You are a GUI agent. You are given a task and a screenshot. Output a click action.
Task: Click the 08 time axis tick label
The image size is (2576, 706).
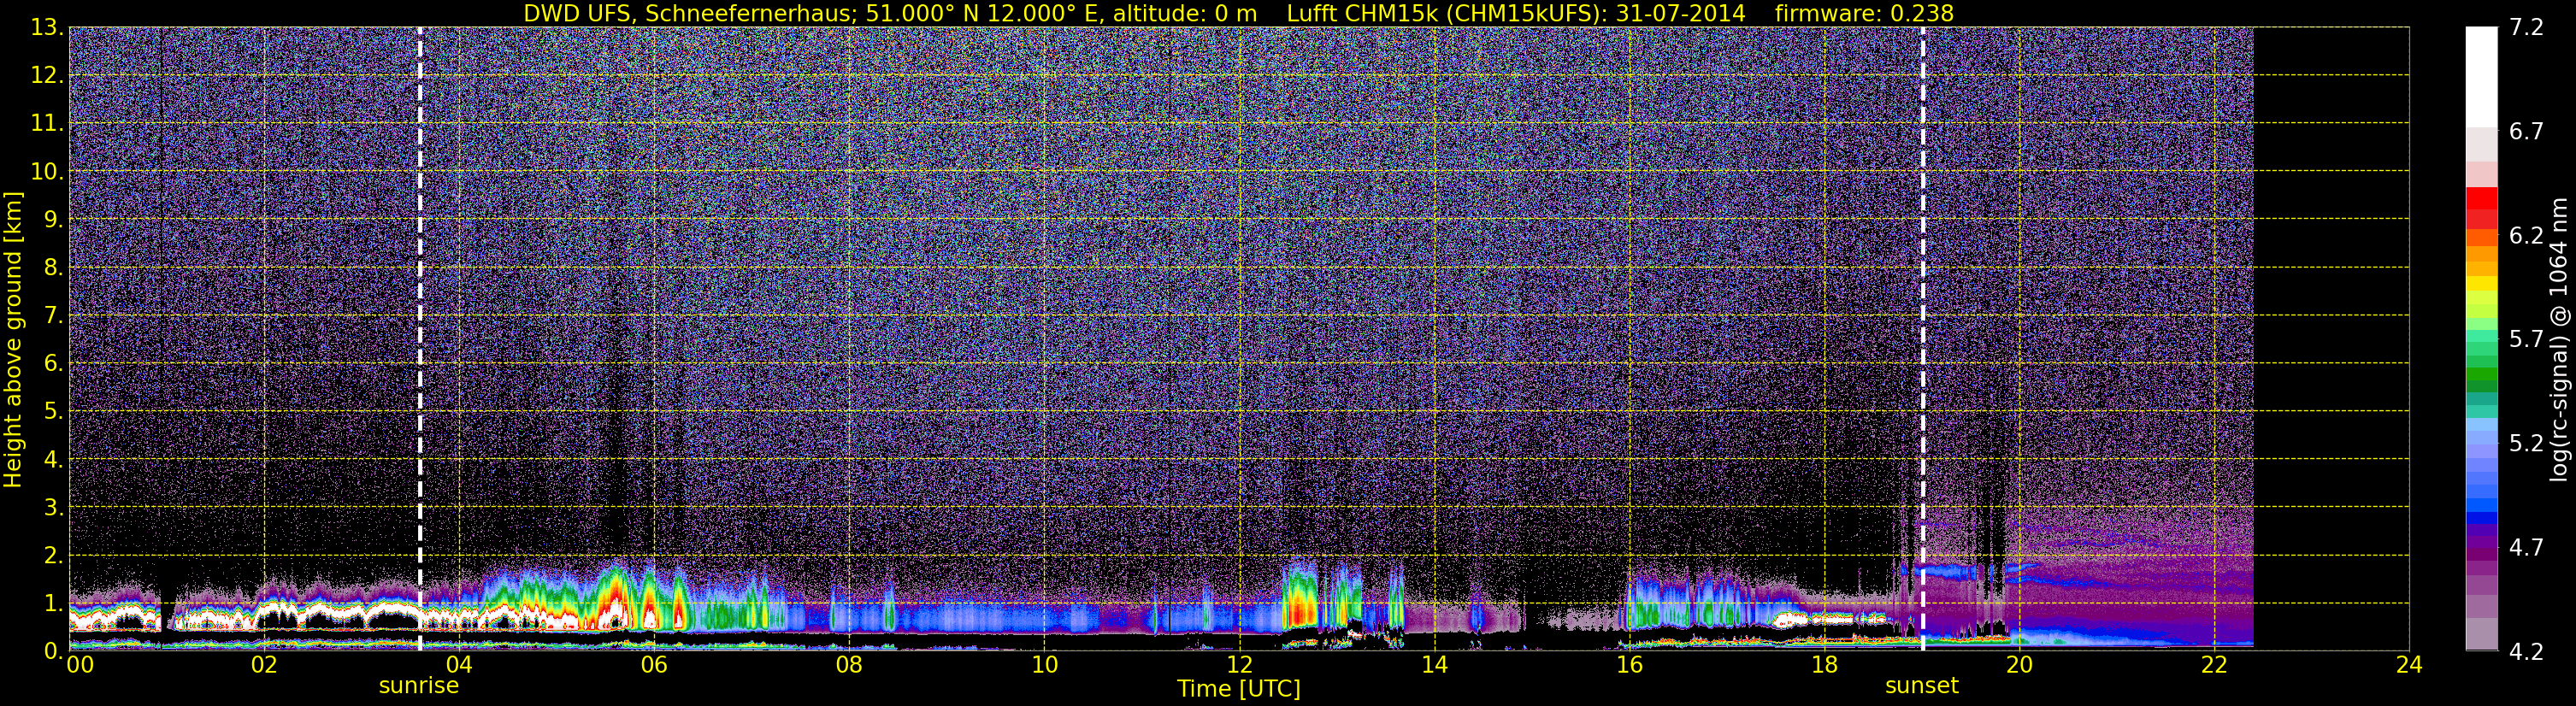[x=849, y=665]
